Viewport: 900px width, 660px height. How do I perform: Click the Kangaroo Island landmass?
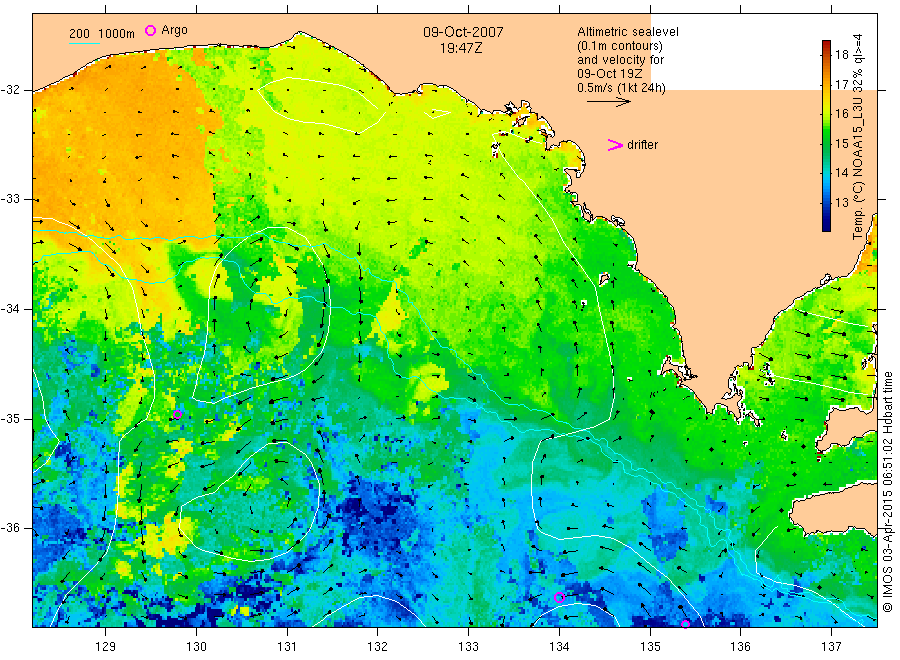pos(835,508)
